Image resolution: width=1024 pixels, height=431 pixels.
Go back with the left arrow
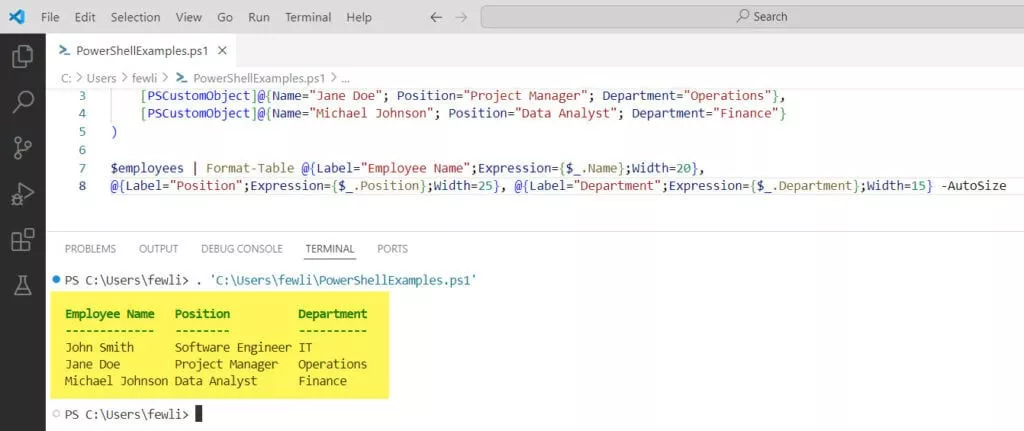(436, 18)
